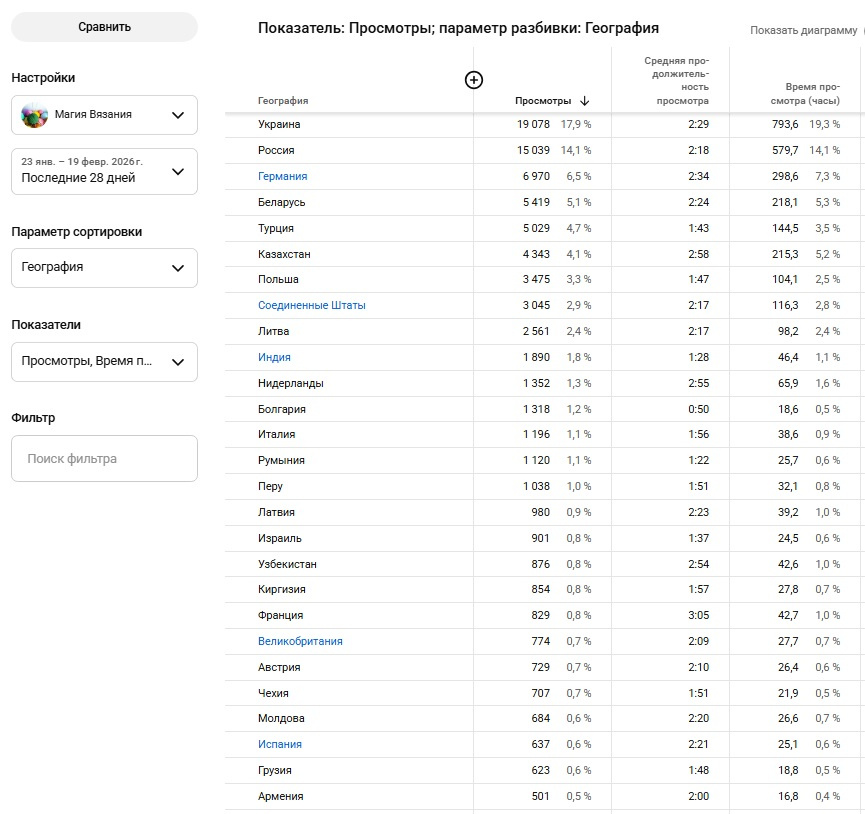Open the Великобритания row link
The width and height of the screenshot is (865, 814).
[x=300, y=641]
